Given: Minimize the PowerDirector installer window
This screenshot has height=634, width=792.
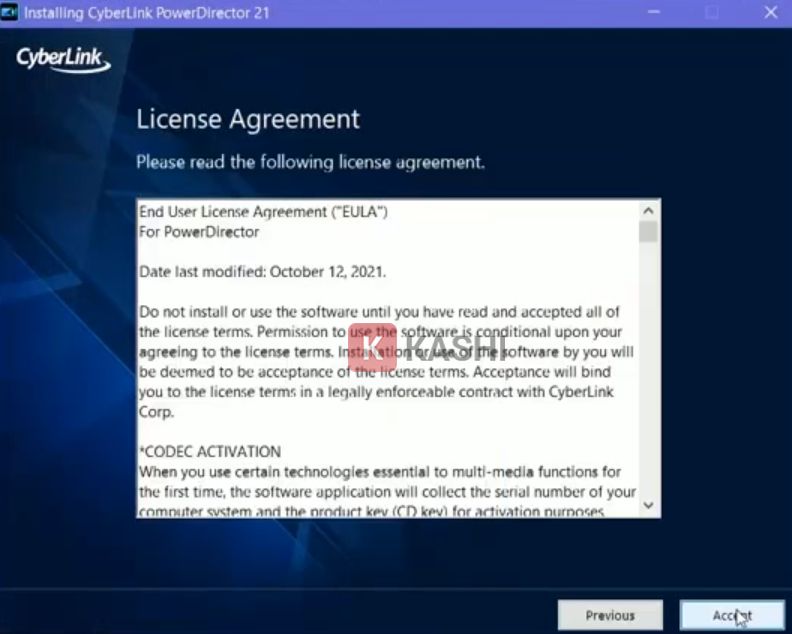Looking at the screenshot, I should coord(654,13).
